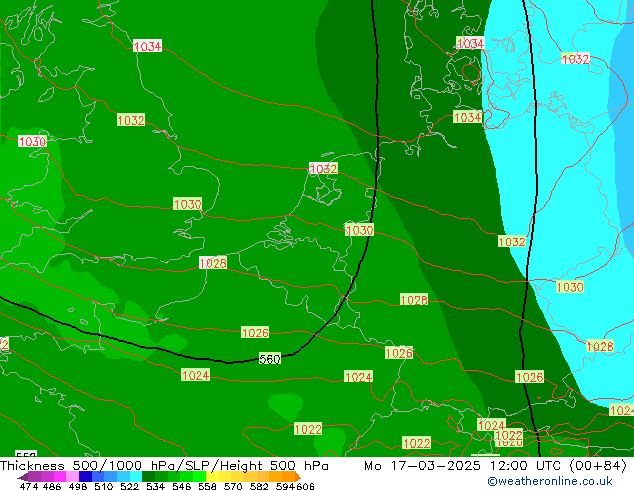634x490 pixels.
Task: Pick the dark blue legend swatch above 498
Action: [x=85, y=476]
